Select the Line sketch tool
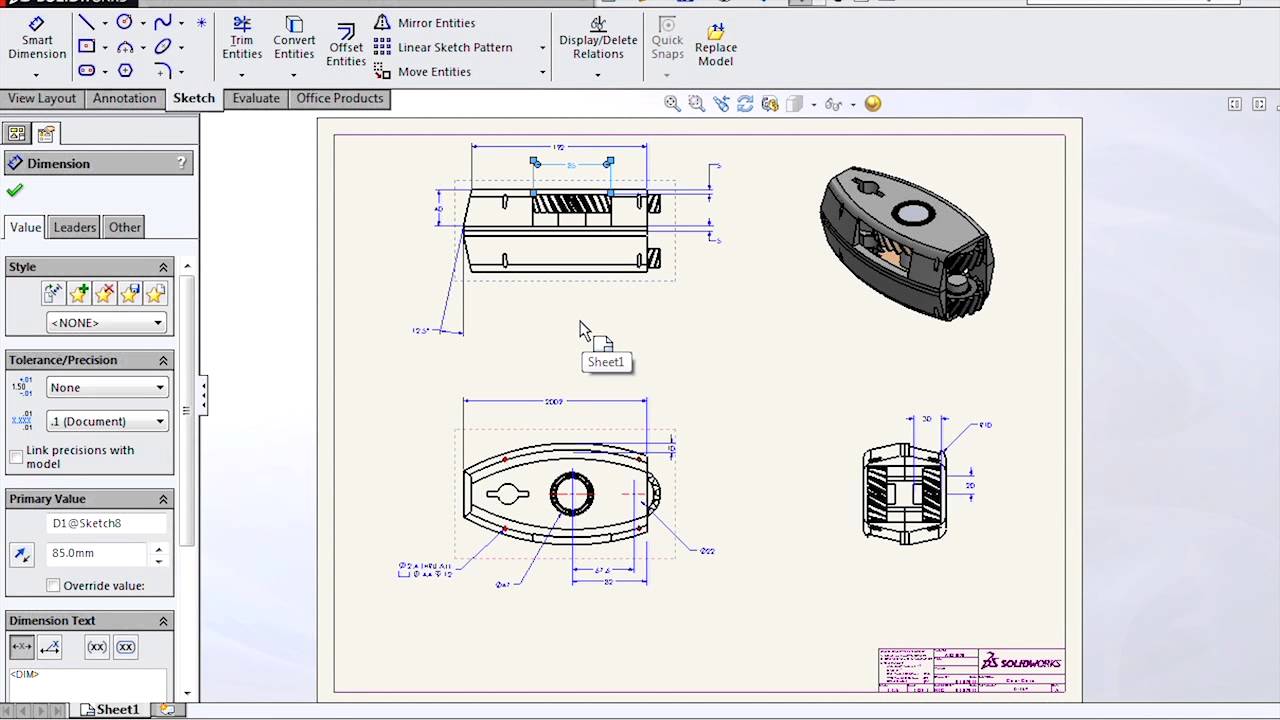The width and height of the screenshot is (1280, 720). [x=86, y=22]
